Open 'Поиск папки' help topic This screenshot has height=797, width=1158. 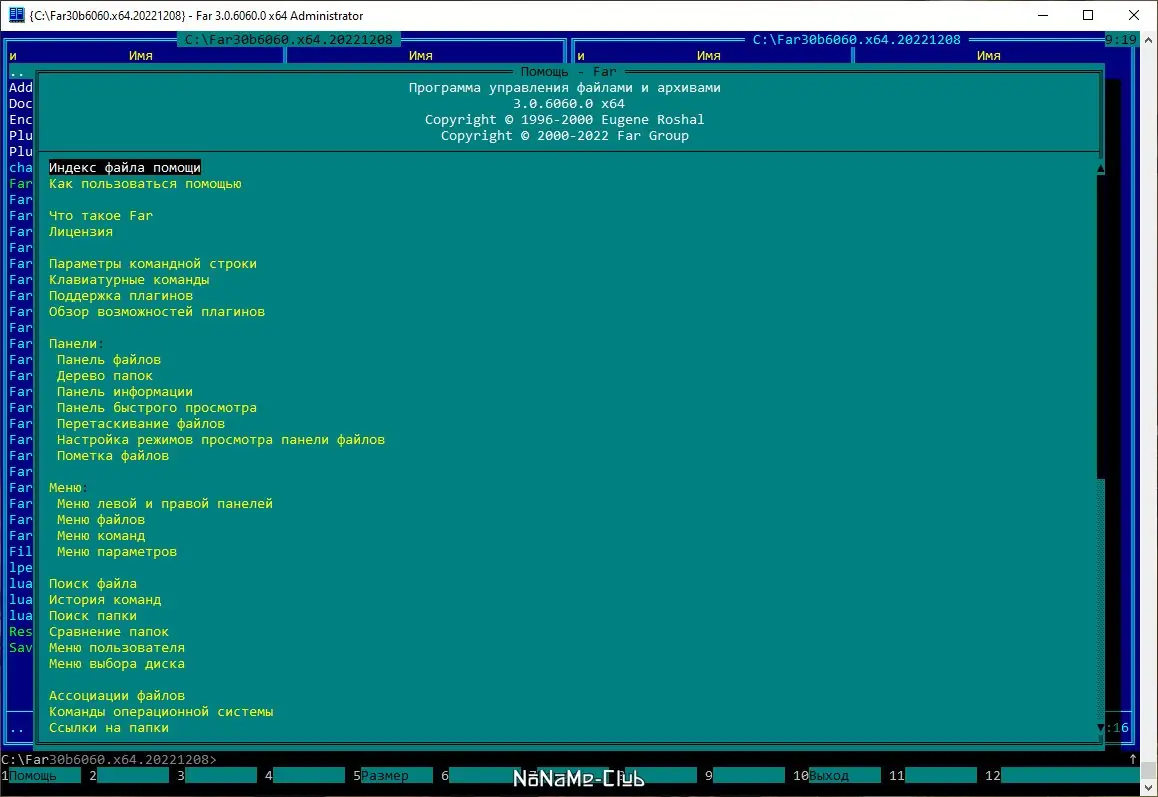pyautogui.click(x=92, y=616)
